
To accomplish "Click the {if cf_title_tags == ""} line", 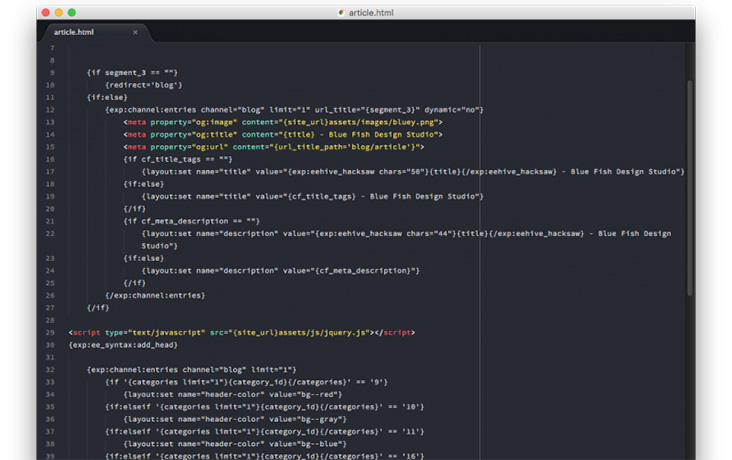I will pyautogui.click(x=178, y=159).
